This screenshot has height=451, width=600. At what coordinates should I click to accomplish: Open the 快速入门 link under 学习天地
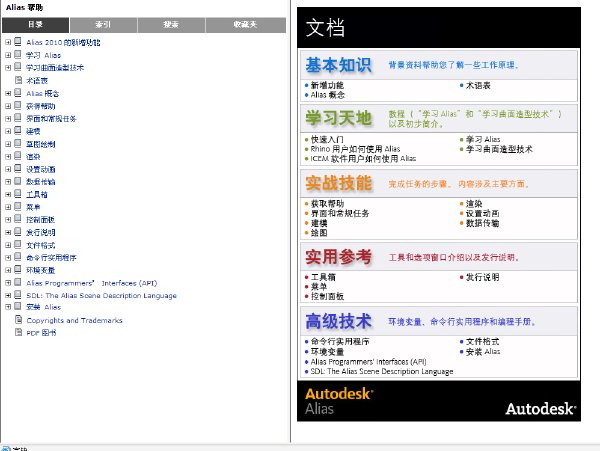[x=327, y=139]
